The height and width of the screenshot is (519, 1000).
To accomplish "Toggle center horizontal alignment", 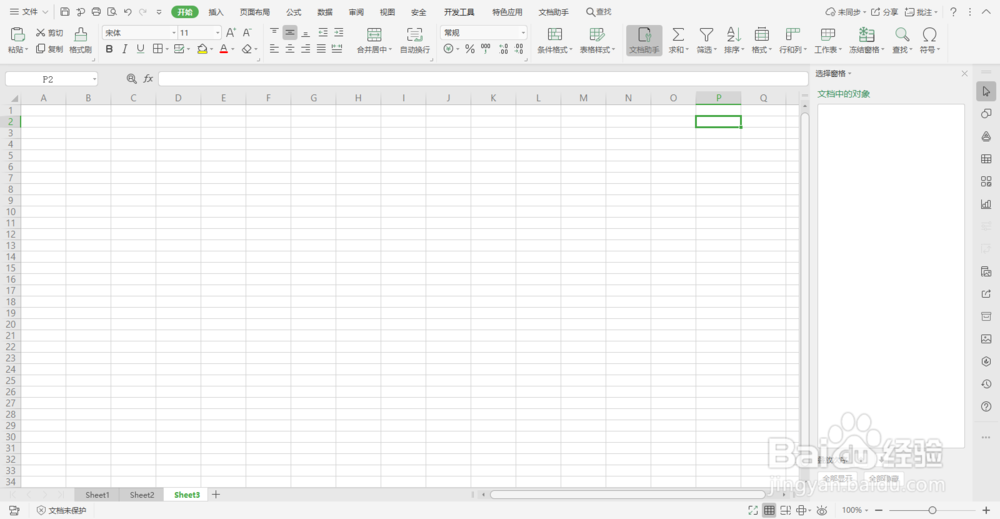I will 290,49.
